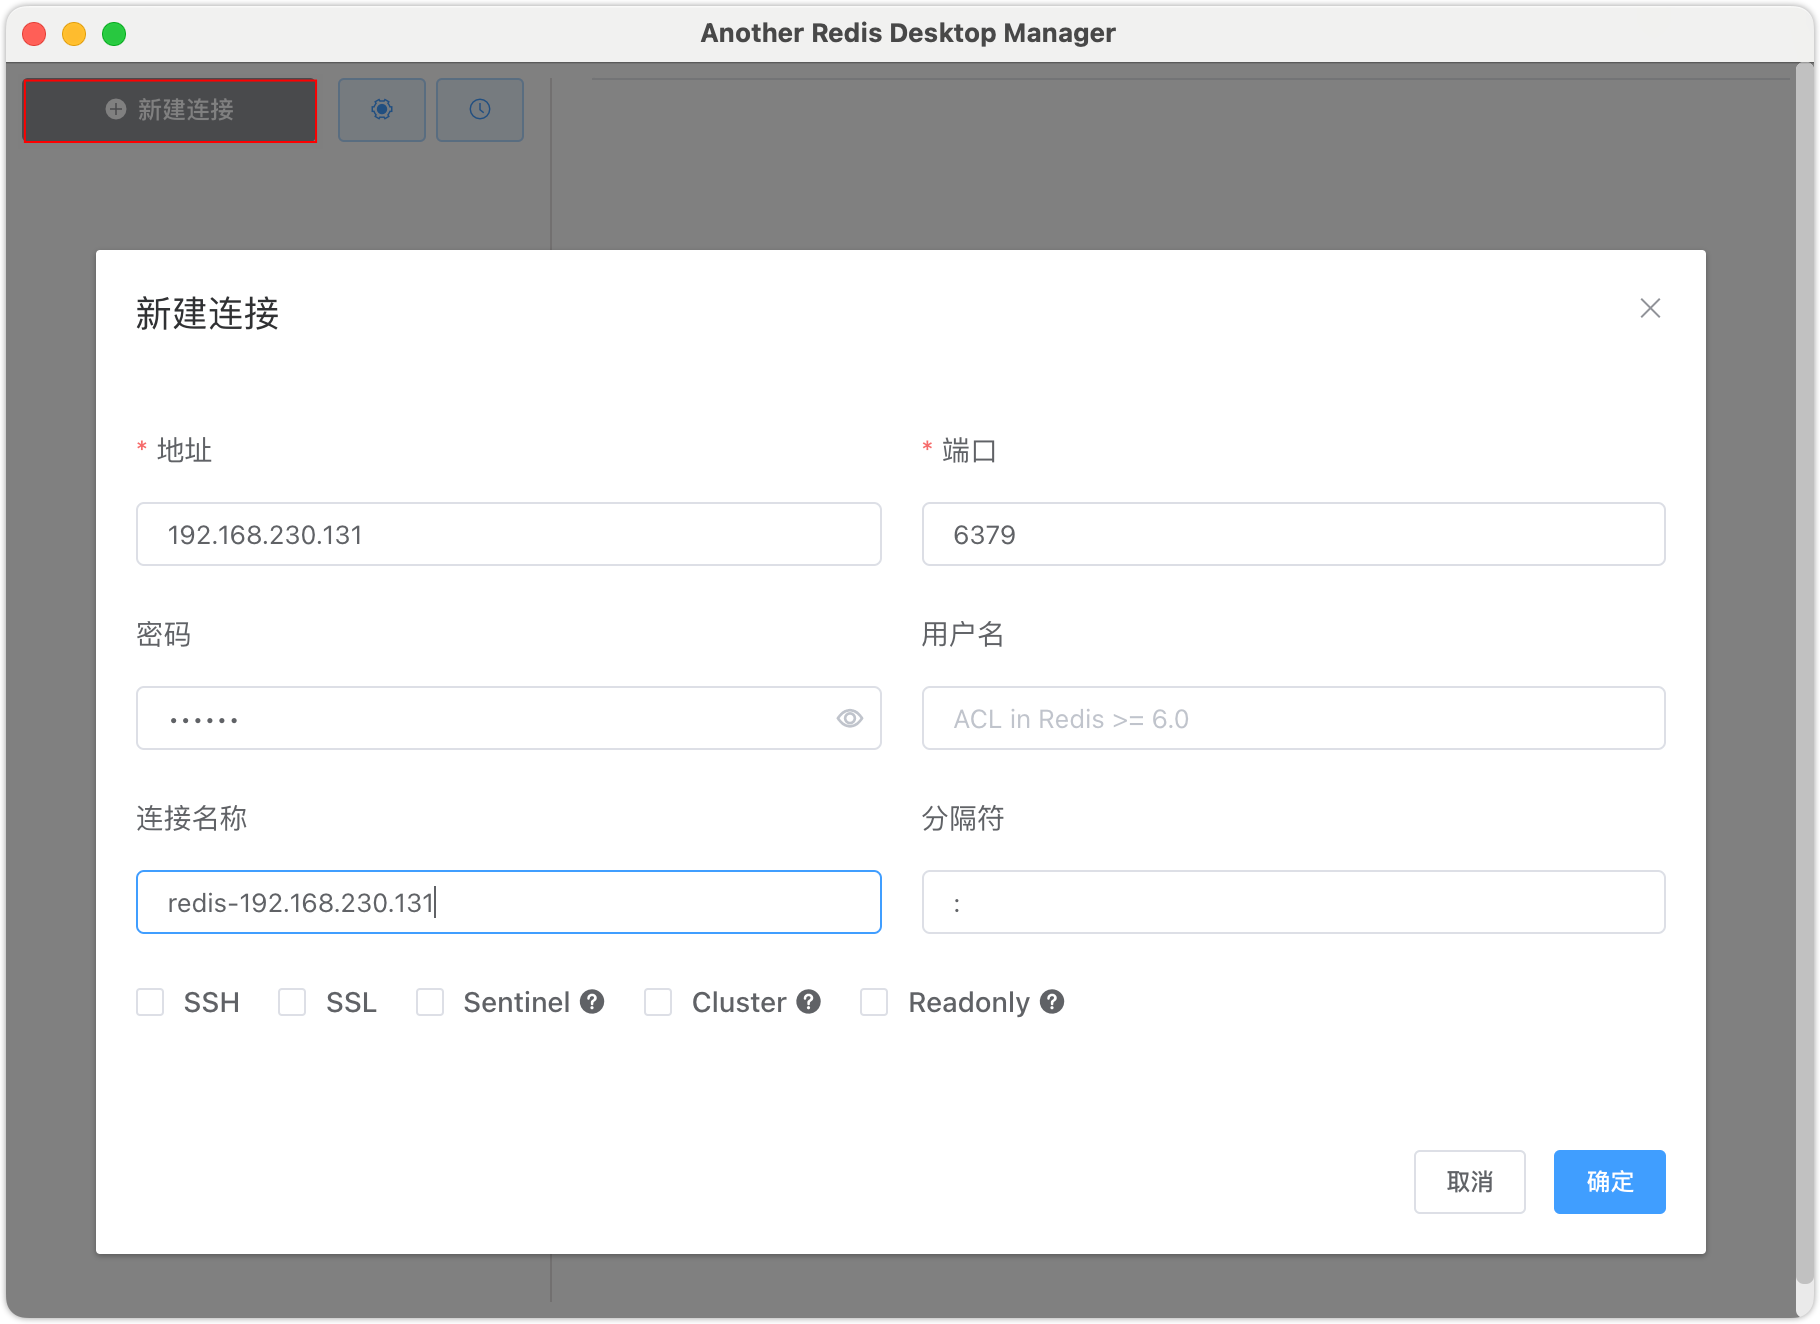Close the 新建连接 dialog with X

(1650, 308)
